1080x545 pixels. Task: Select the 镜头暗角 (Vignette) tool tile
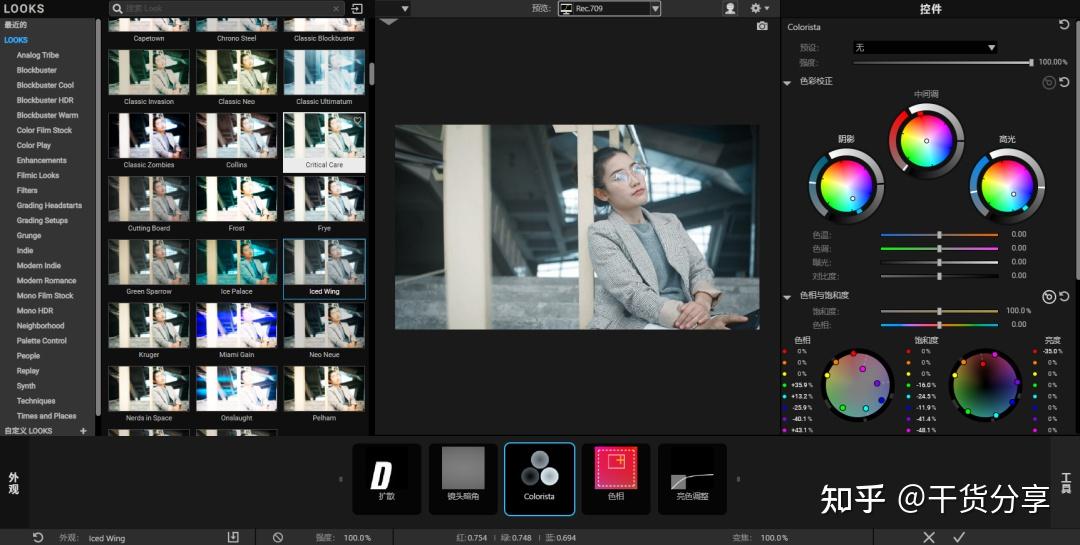point(463,478)
